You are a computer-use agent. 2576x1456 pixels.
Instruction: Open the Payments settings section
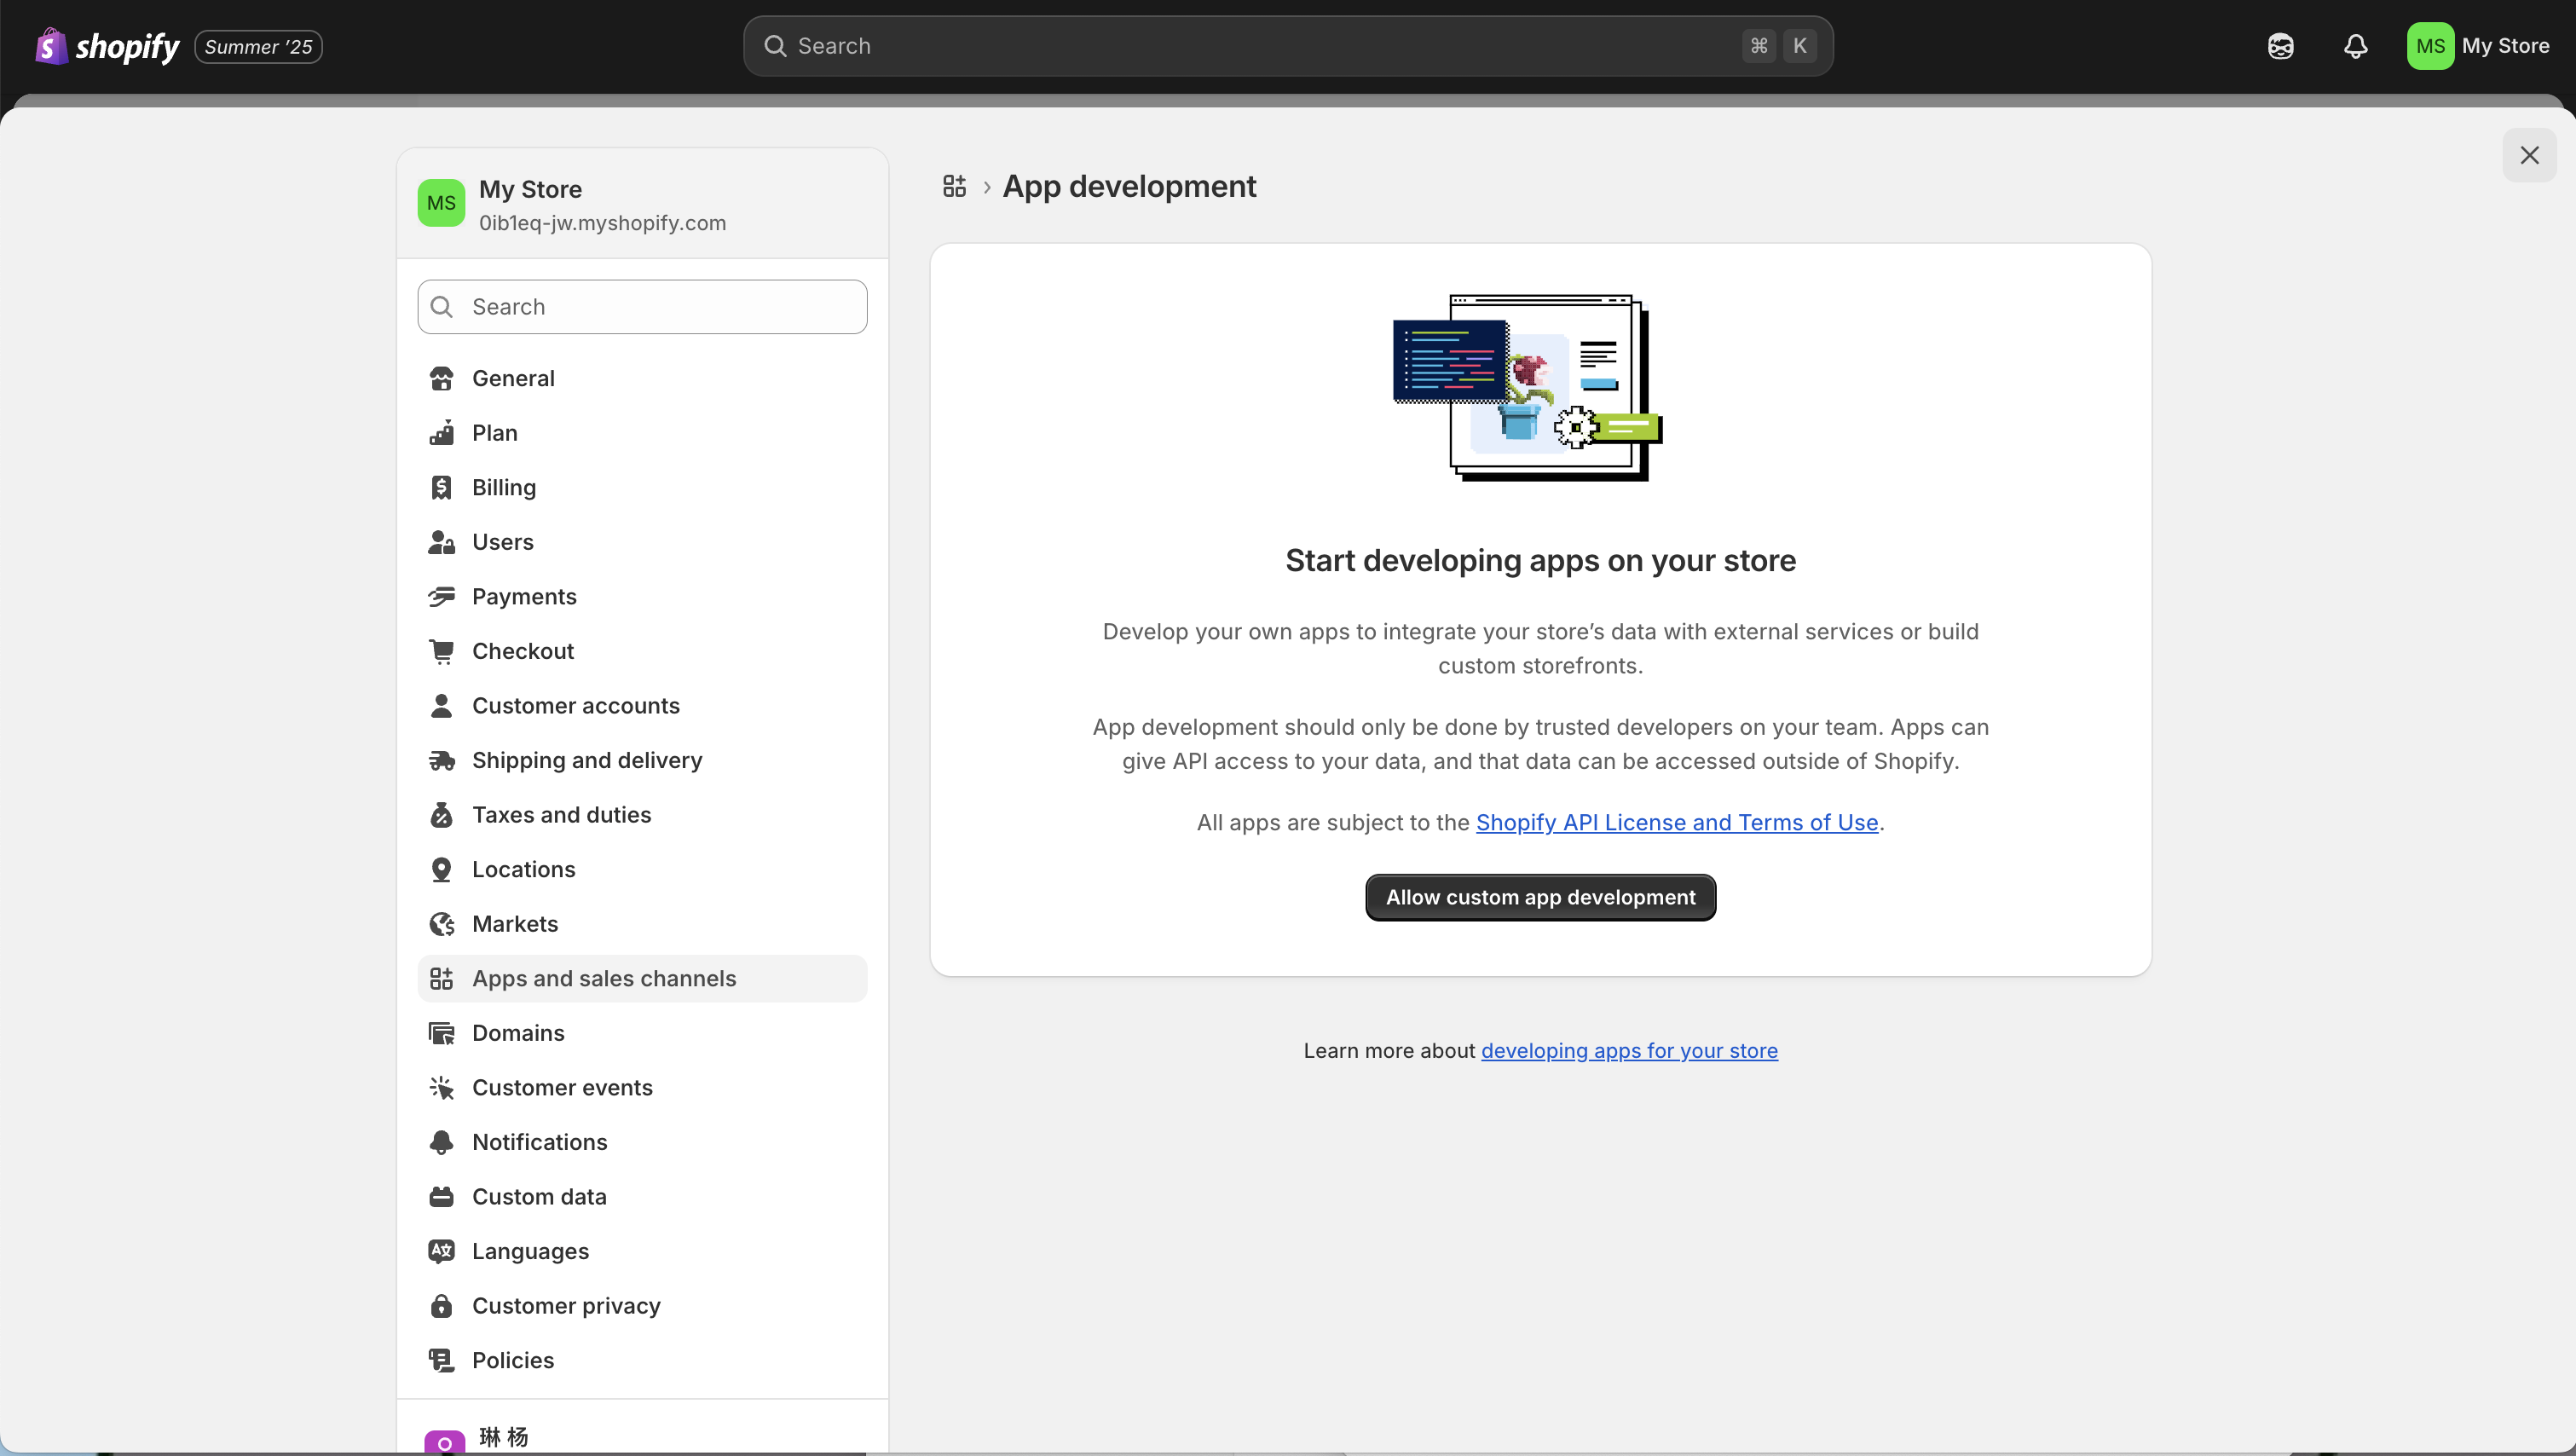coord(524,596)
